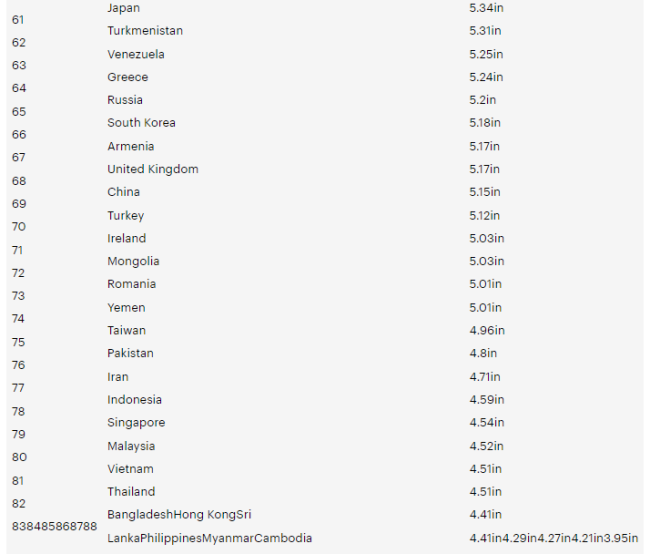Click the rank number 70
Viewport: 650px width, 554px height.
tap(19, 227)
